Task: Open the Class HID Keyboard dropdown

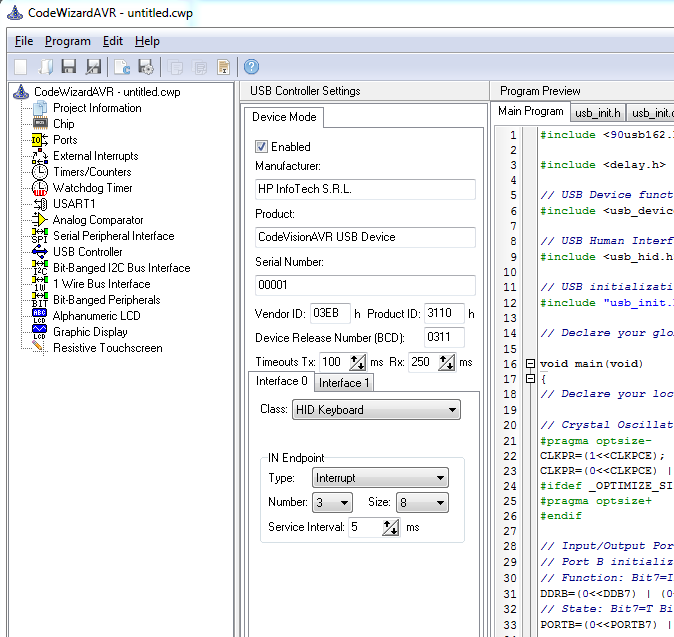Action: (x=376, y=410)
